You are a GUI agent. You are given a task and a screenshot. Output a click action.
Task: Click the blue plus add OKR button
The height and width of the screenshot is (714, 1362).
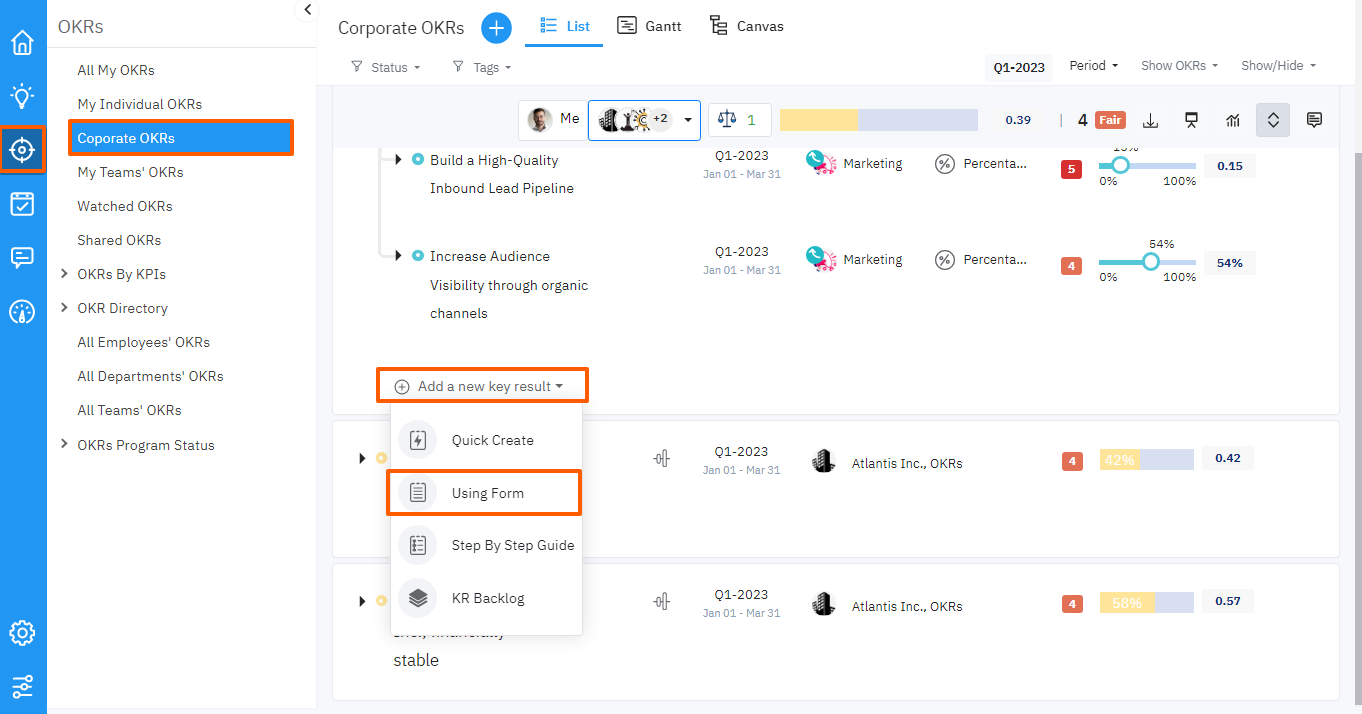pyautogui.click(x=496, y=27)
